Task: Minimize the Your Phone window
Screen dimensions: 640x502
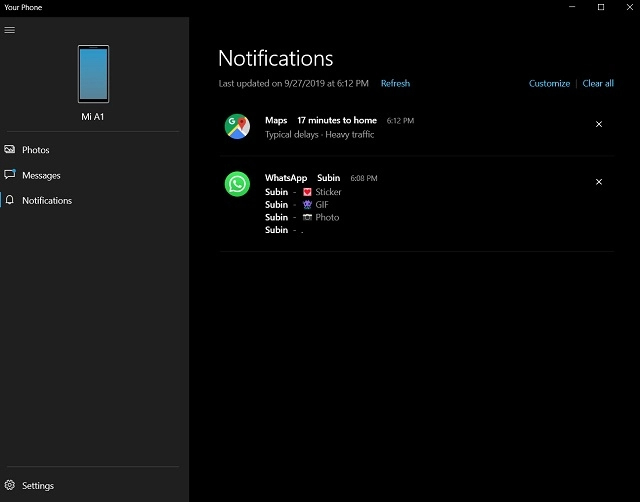Action: [572, 7]
